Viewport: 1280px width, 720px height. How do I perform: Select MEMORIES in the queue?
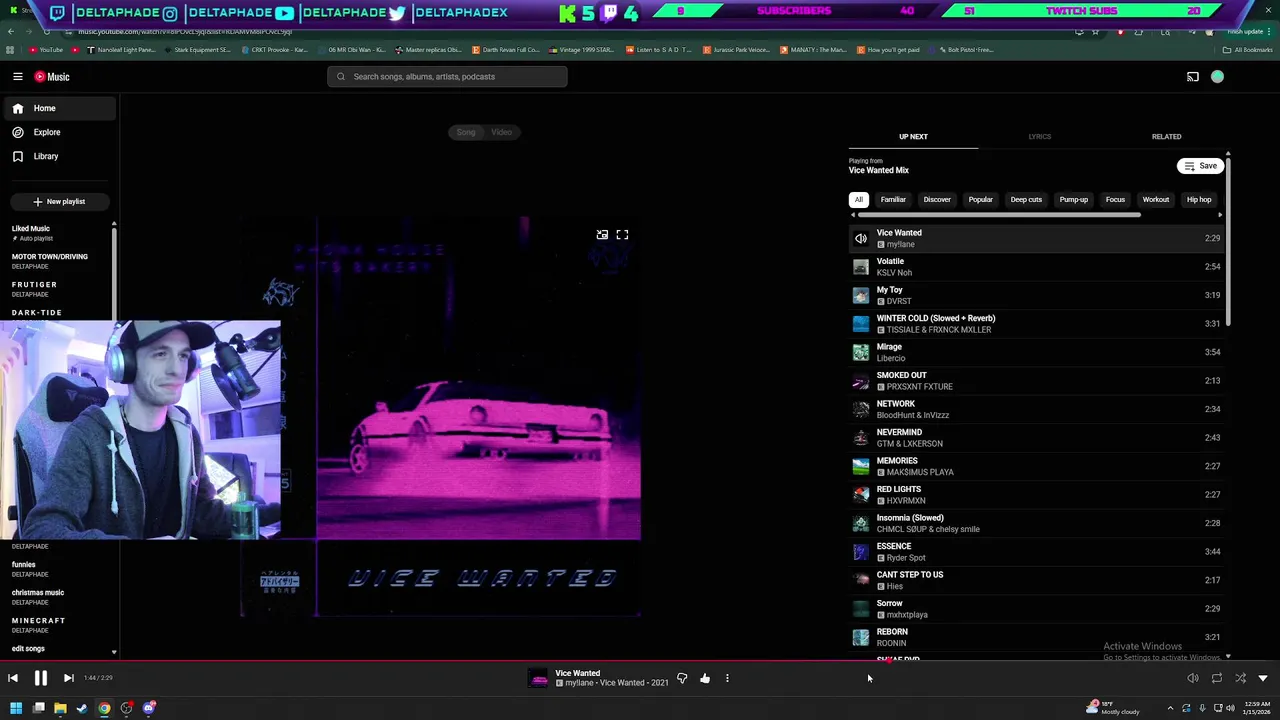coord(1036,466)
